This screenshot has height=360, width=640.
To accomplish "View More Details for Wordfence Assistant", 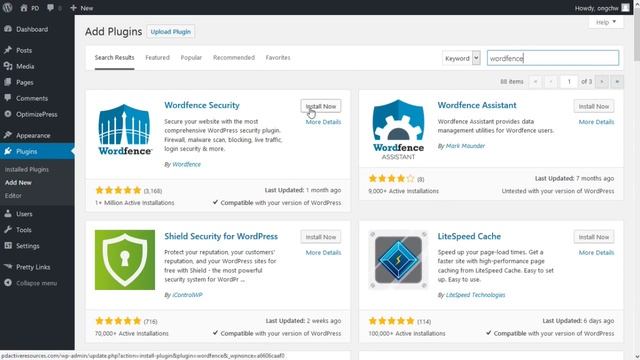I will tap(596, 122).
